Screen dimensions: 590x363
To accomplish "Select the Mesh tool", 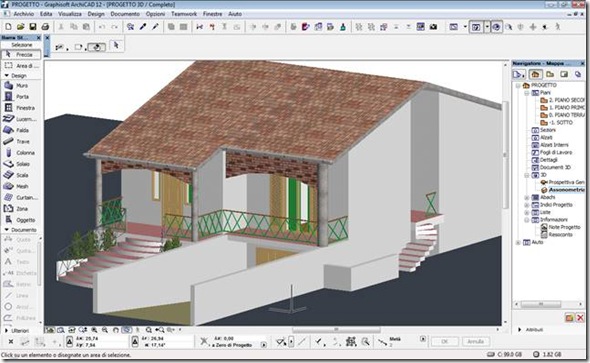I will [21, 186].
